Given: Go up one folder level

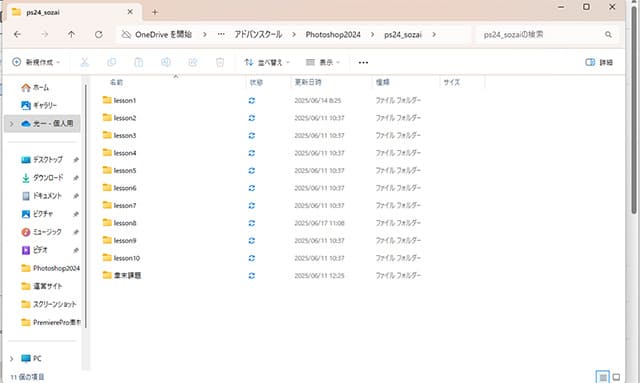Looking at the screenshot, I should point(71,35).
